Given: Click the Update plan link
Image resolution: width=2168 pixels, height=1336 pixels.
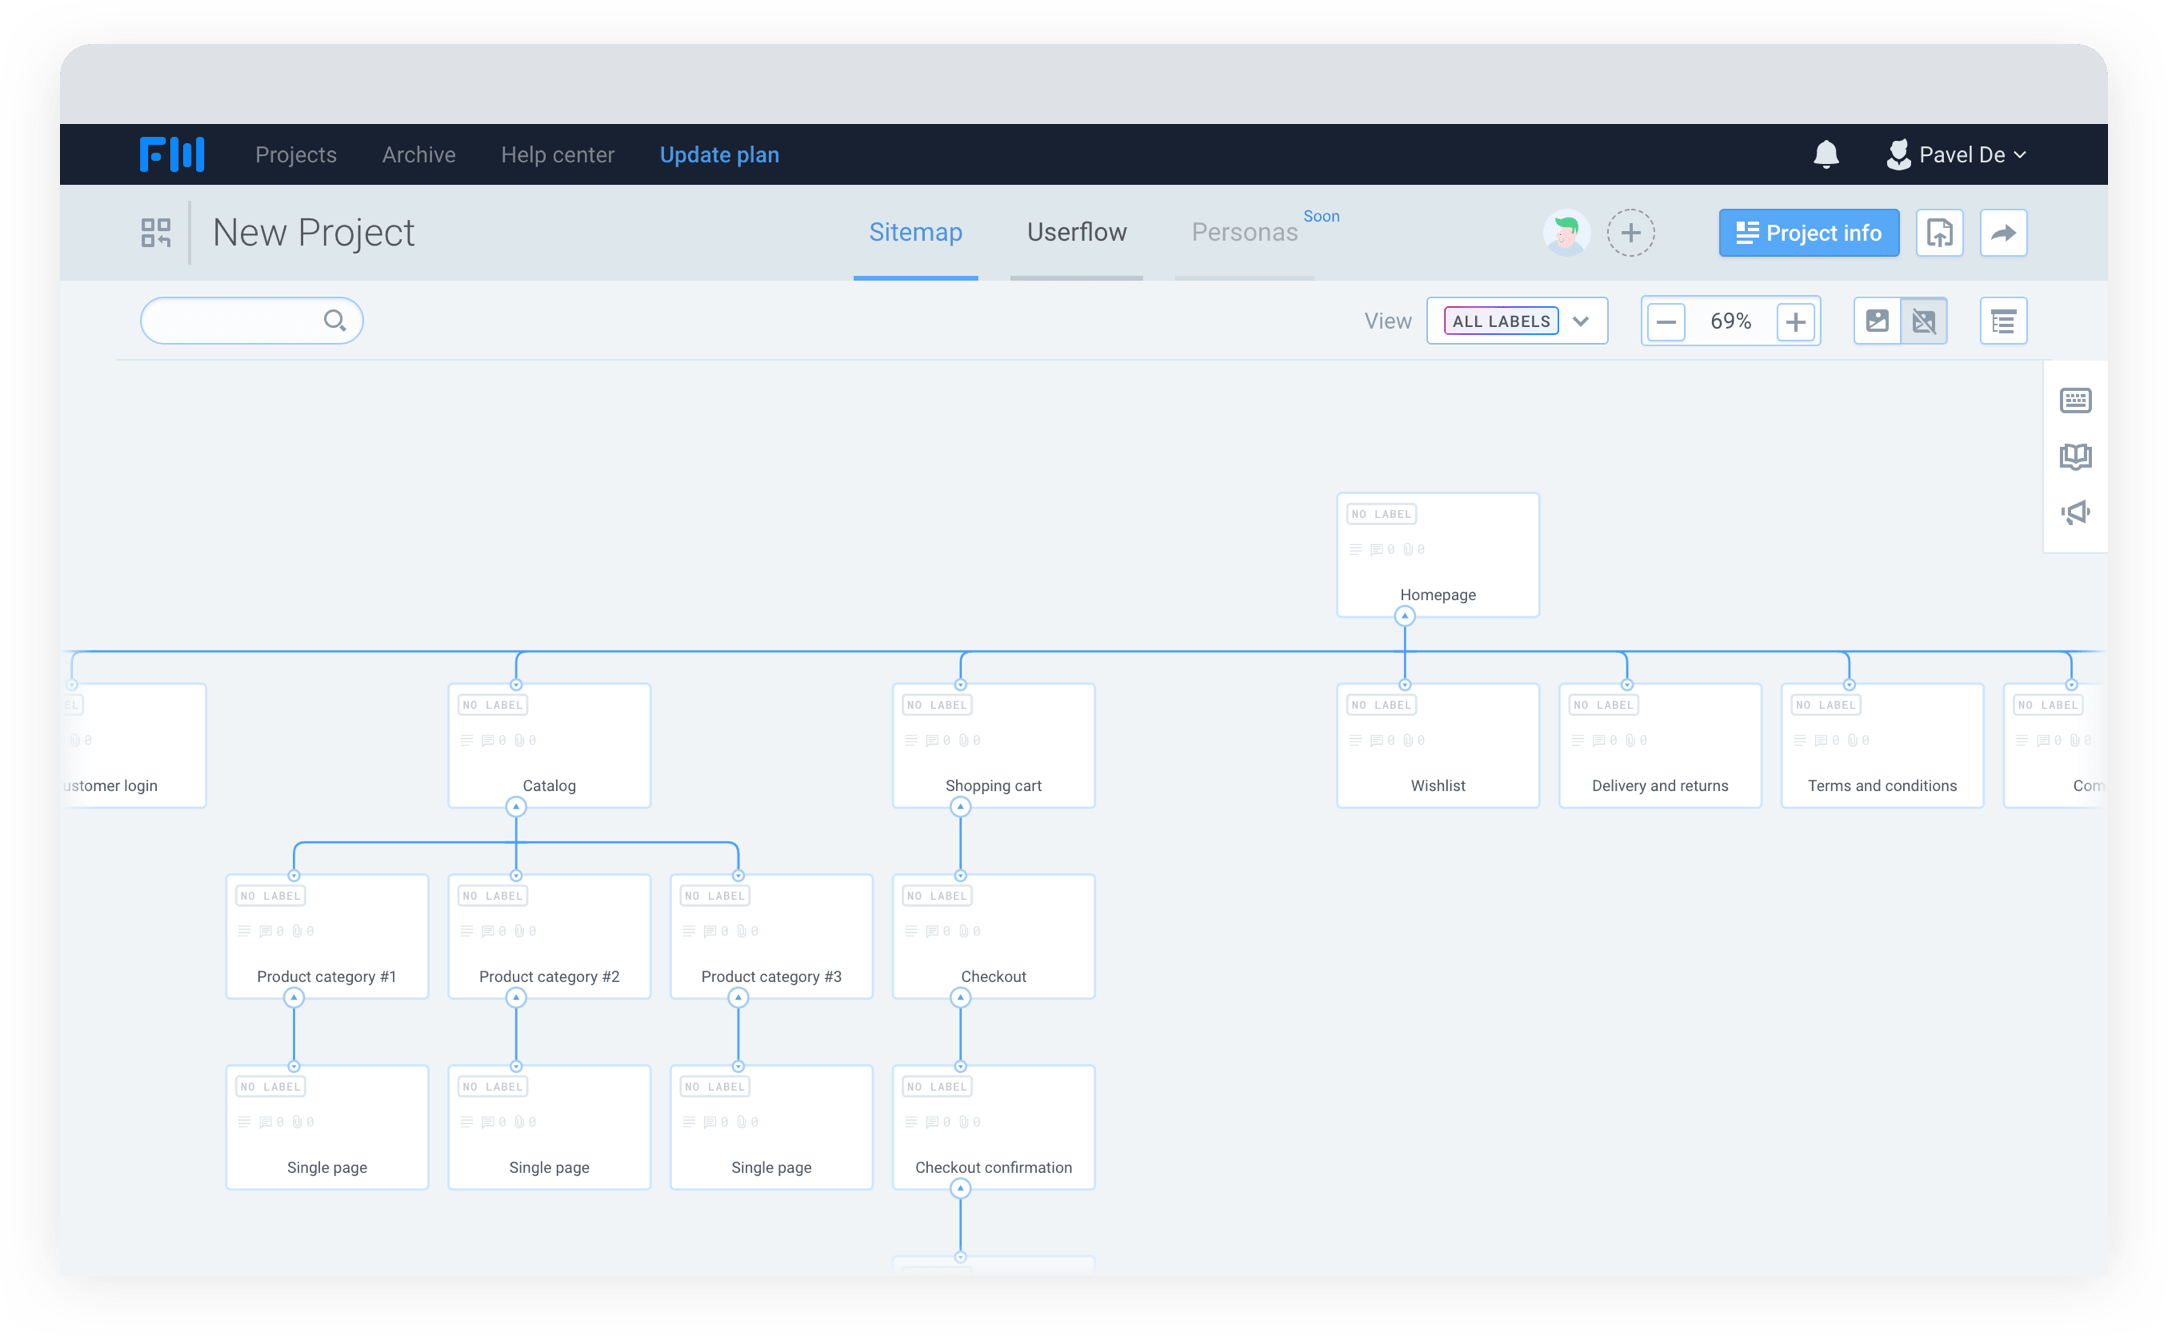Looking at the screenshot, I should pyautogui.click(x=719, y=155).
